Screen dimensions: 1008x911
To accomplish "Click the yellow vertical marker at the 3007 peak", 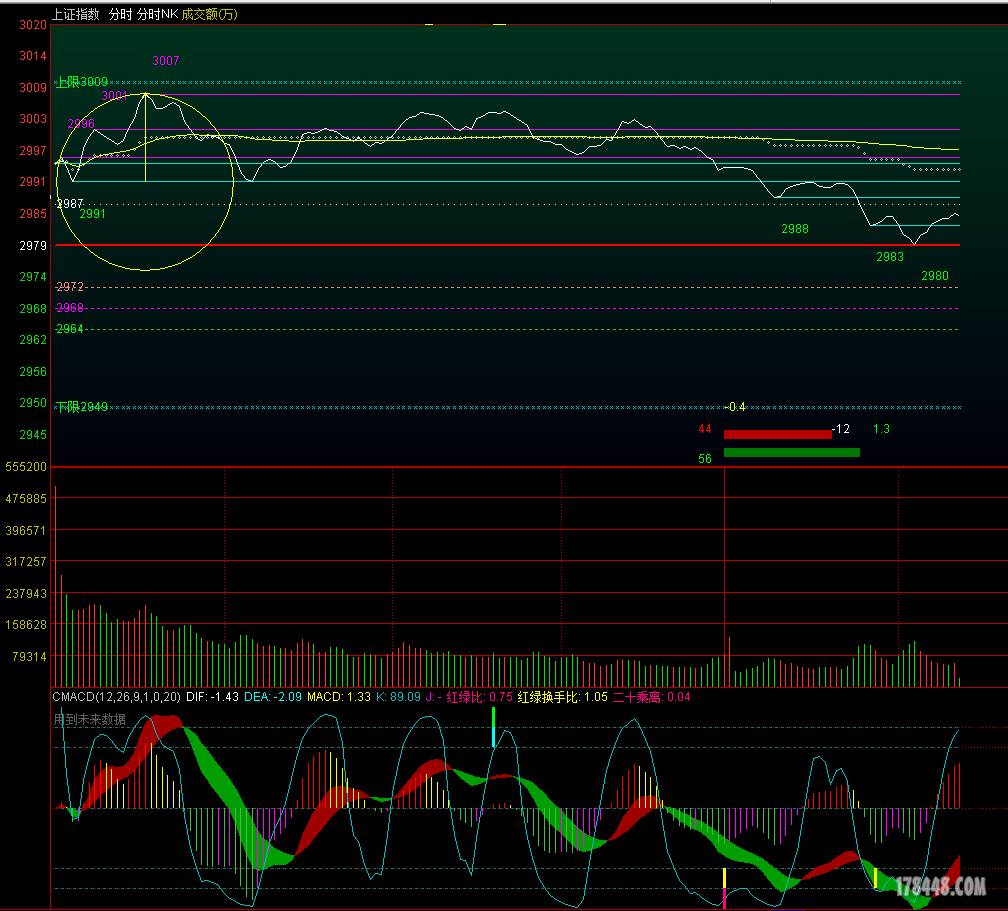I will [x=146, y=138].
